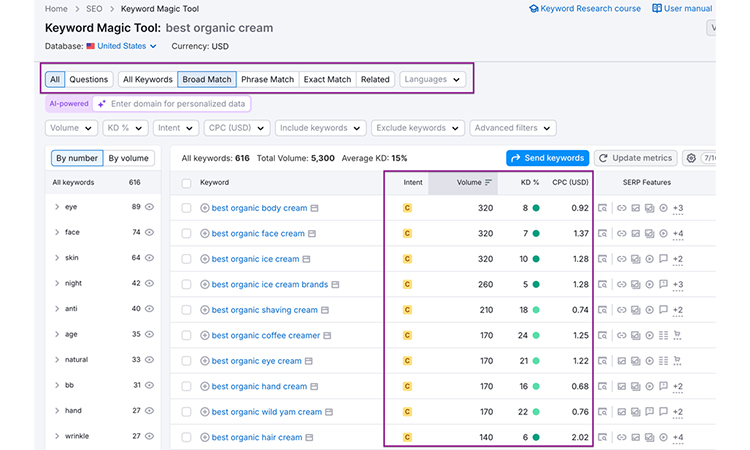Select checkbox for best organic body cream
The image size is (750, 450).
(187, 208)
